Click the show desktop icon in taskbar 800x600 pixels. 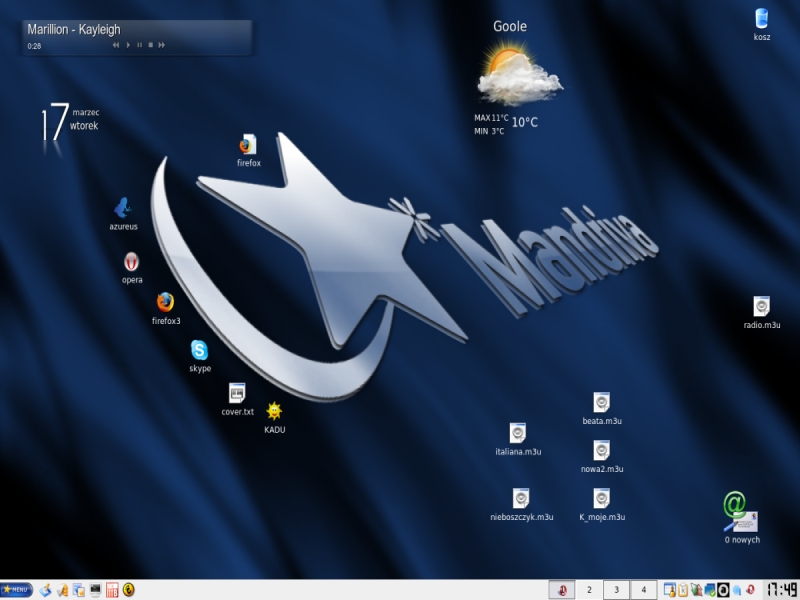(x=45, y=590)
